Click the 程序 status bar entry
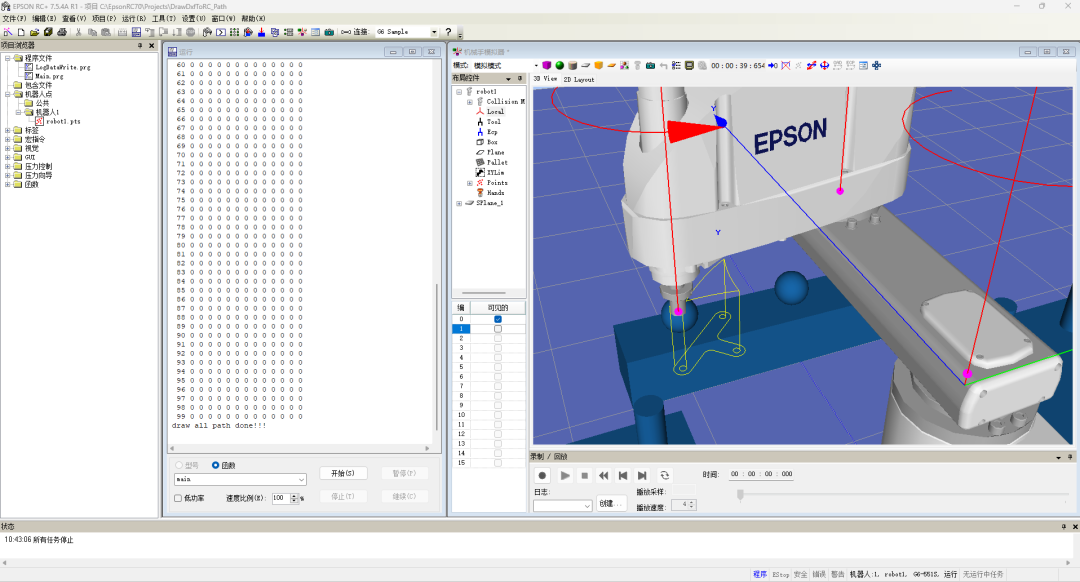The image size is (1080, 582). point(760,574)
